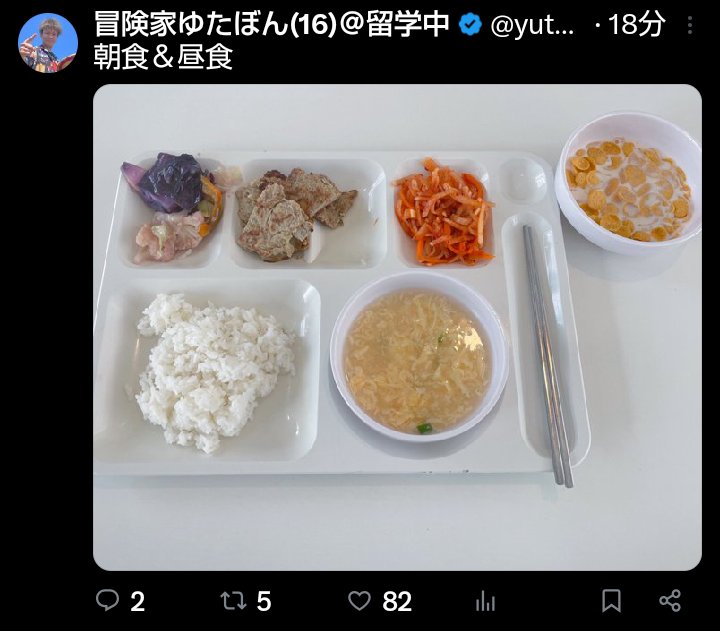Click the tweet text 朝食＆昼食
The image size is (720, 631).
pos(163,57)
